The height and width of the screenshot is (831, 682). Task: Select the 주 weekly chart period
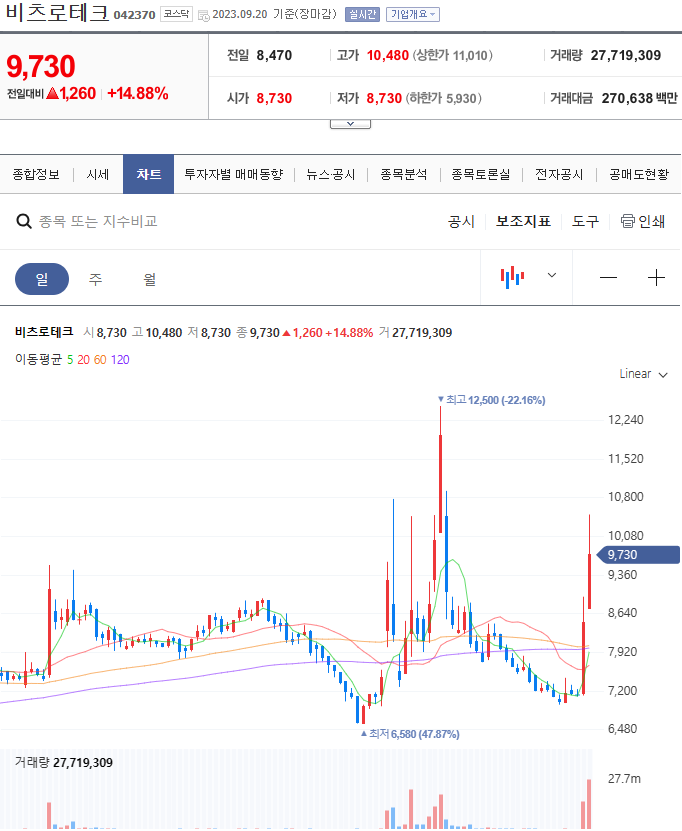pyautogui.click(x=95, y=279)
